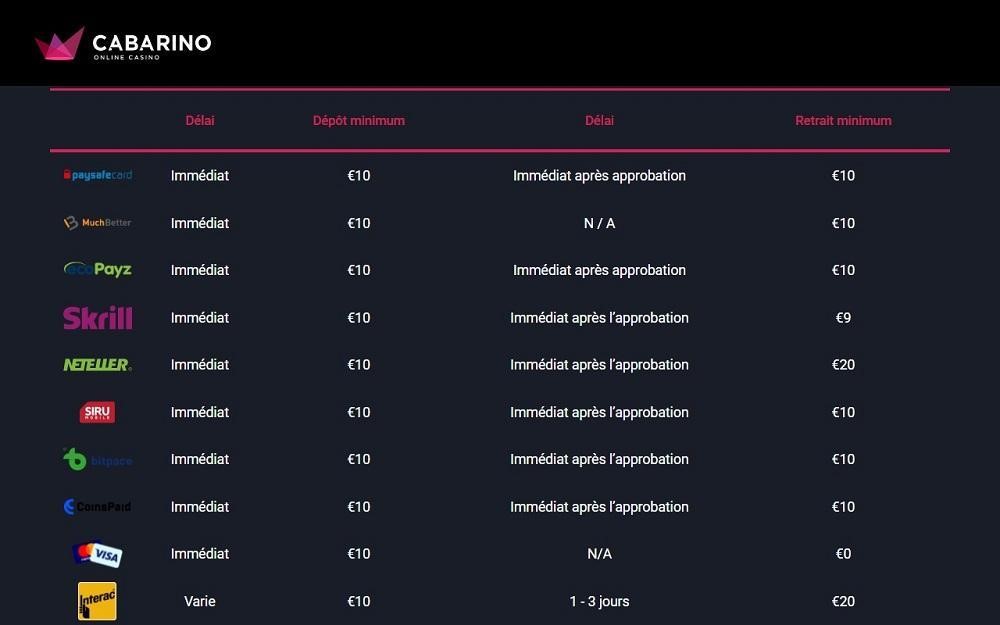Click ecoPayz's Immédiat après approbation text
The image size is (1000, 625).
tap(599, 270)
